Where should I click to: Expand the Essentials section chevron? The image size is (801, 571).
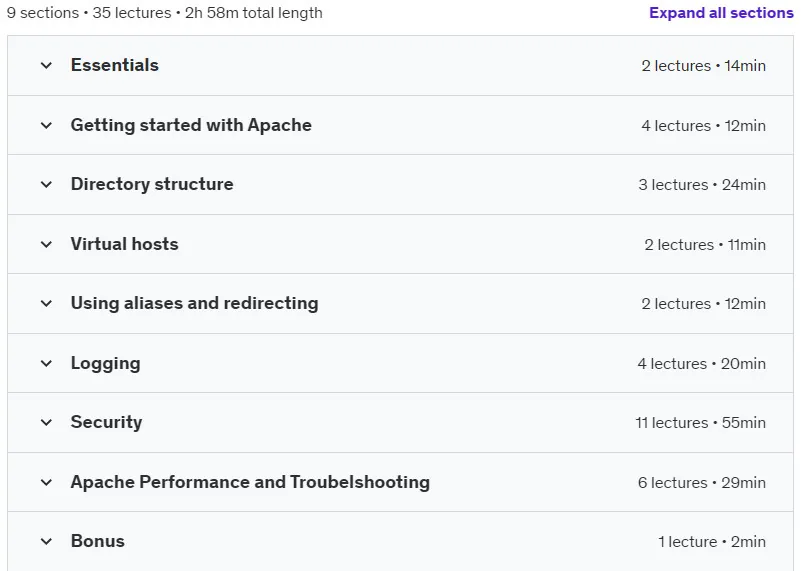point(46,65)
